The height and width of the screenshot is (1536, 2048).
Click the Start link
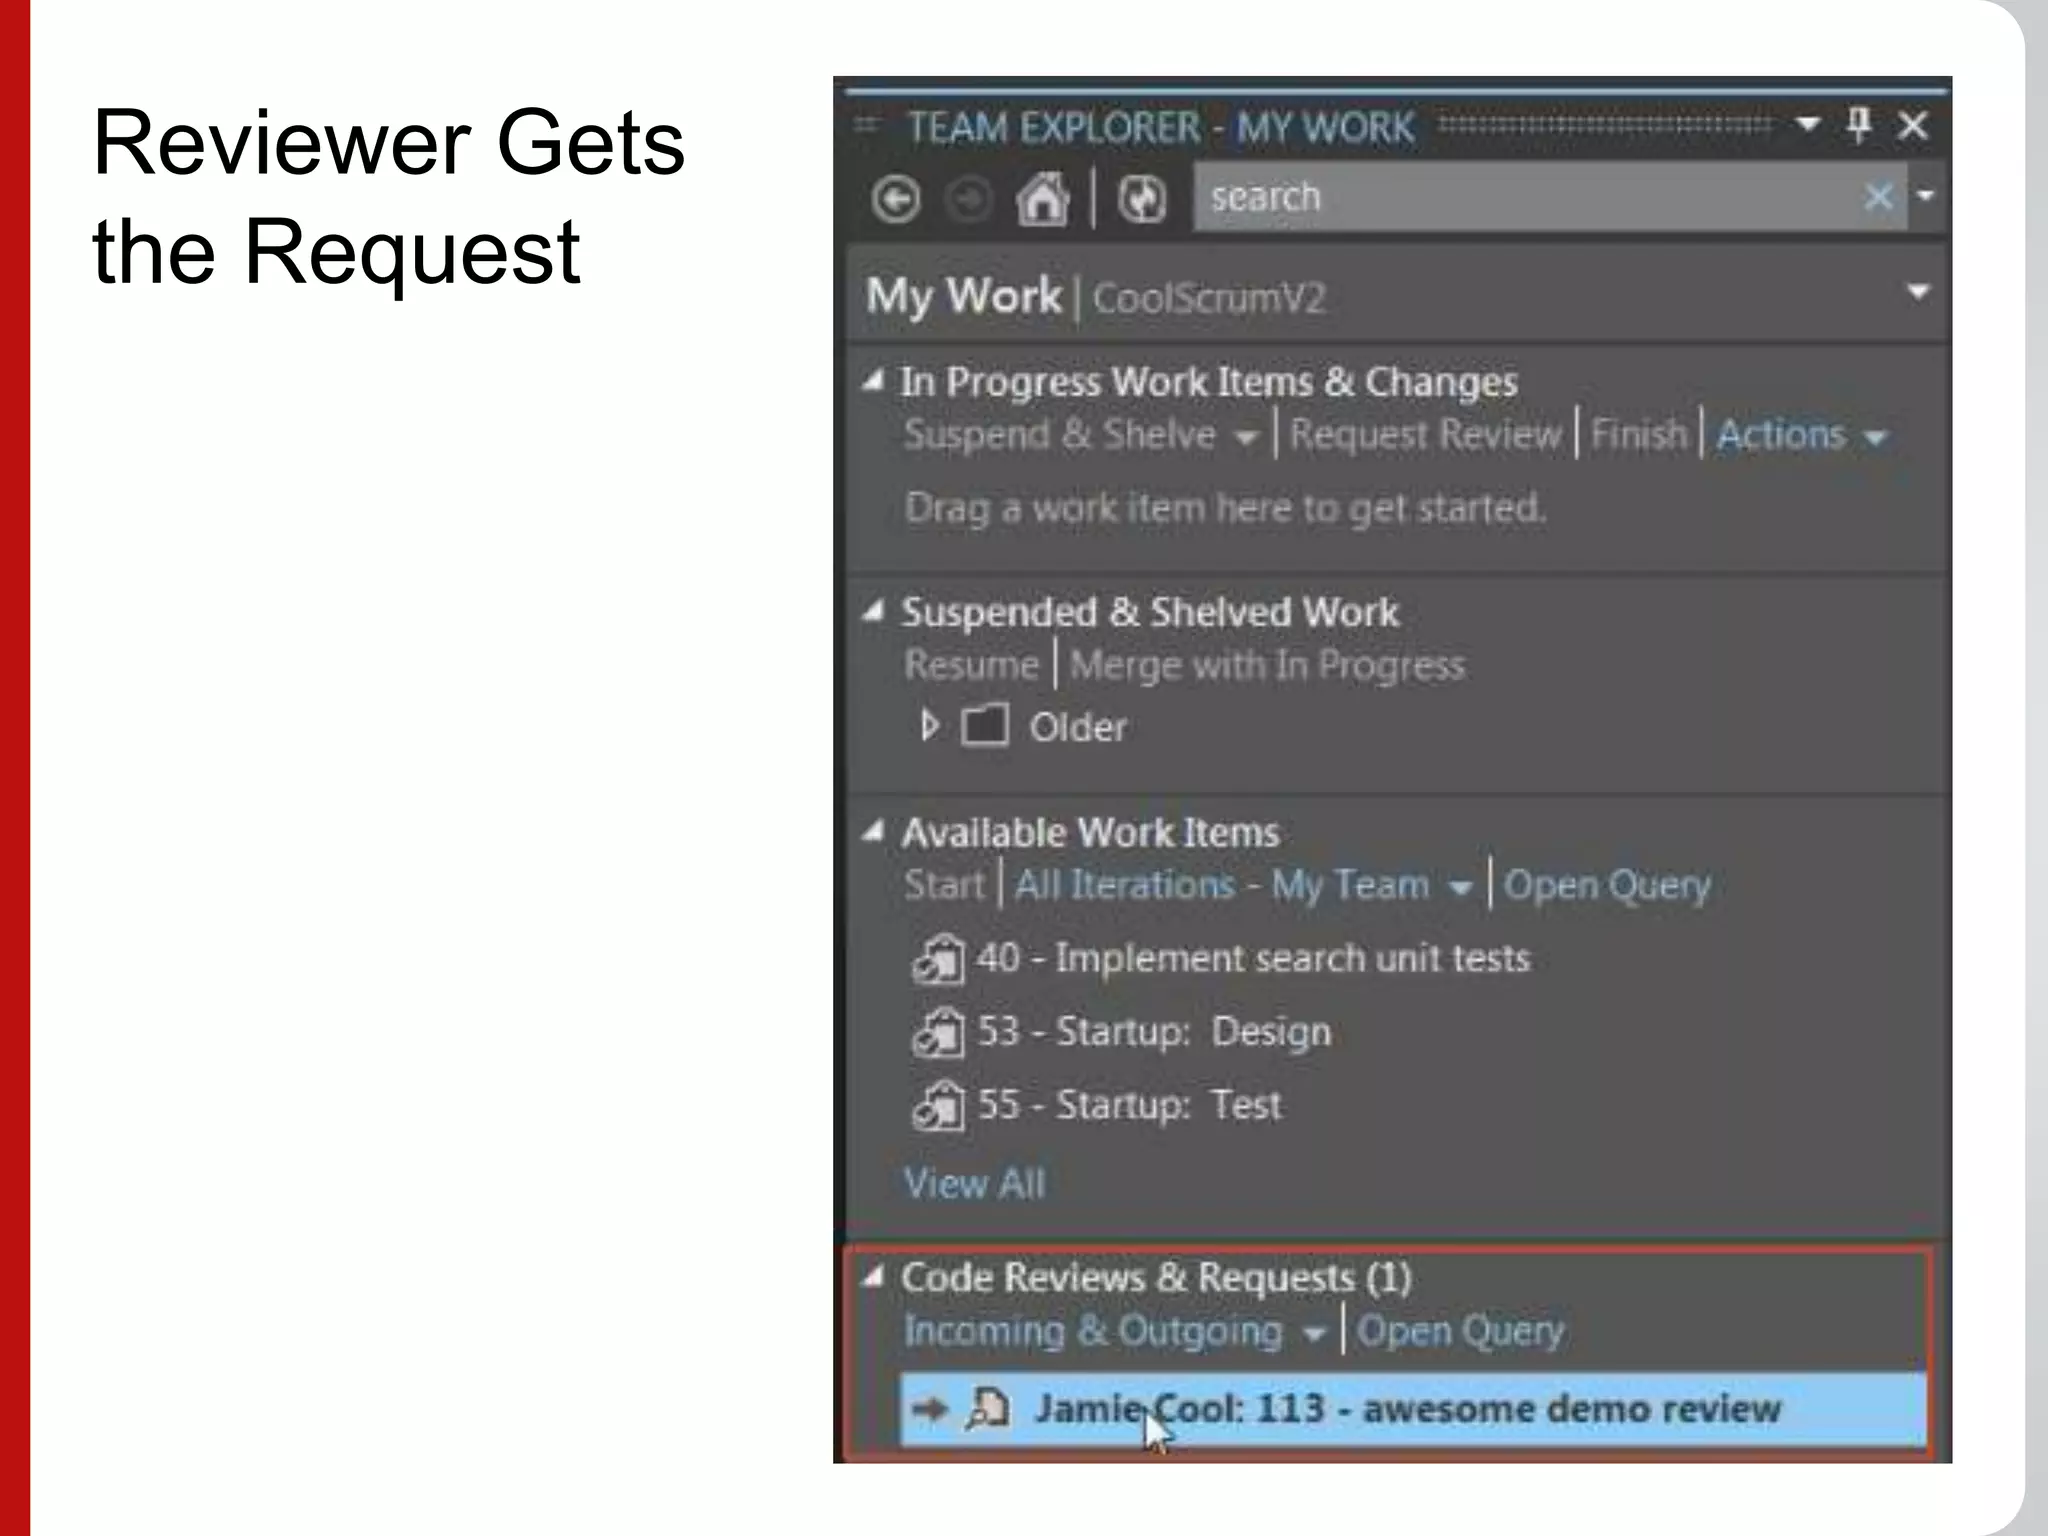click(944, 885)
